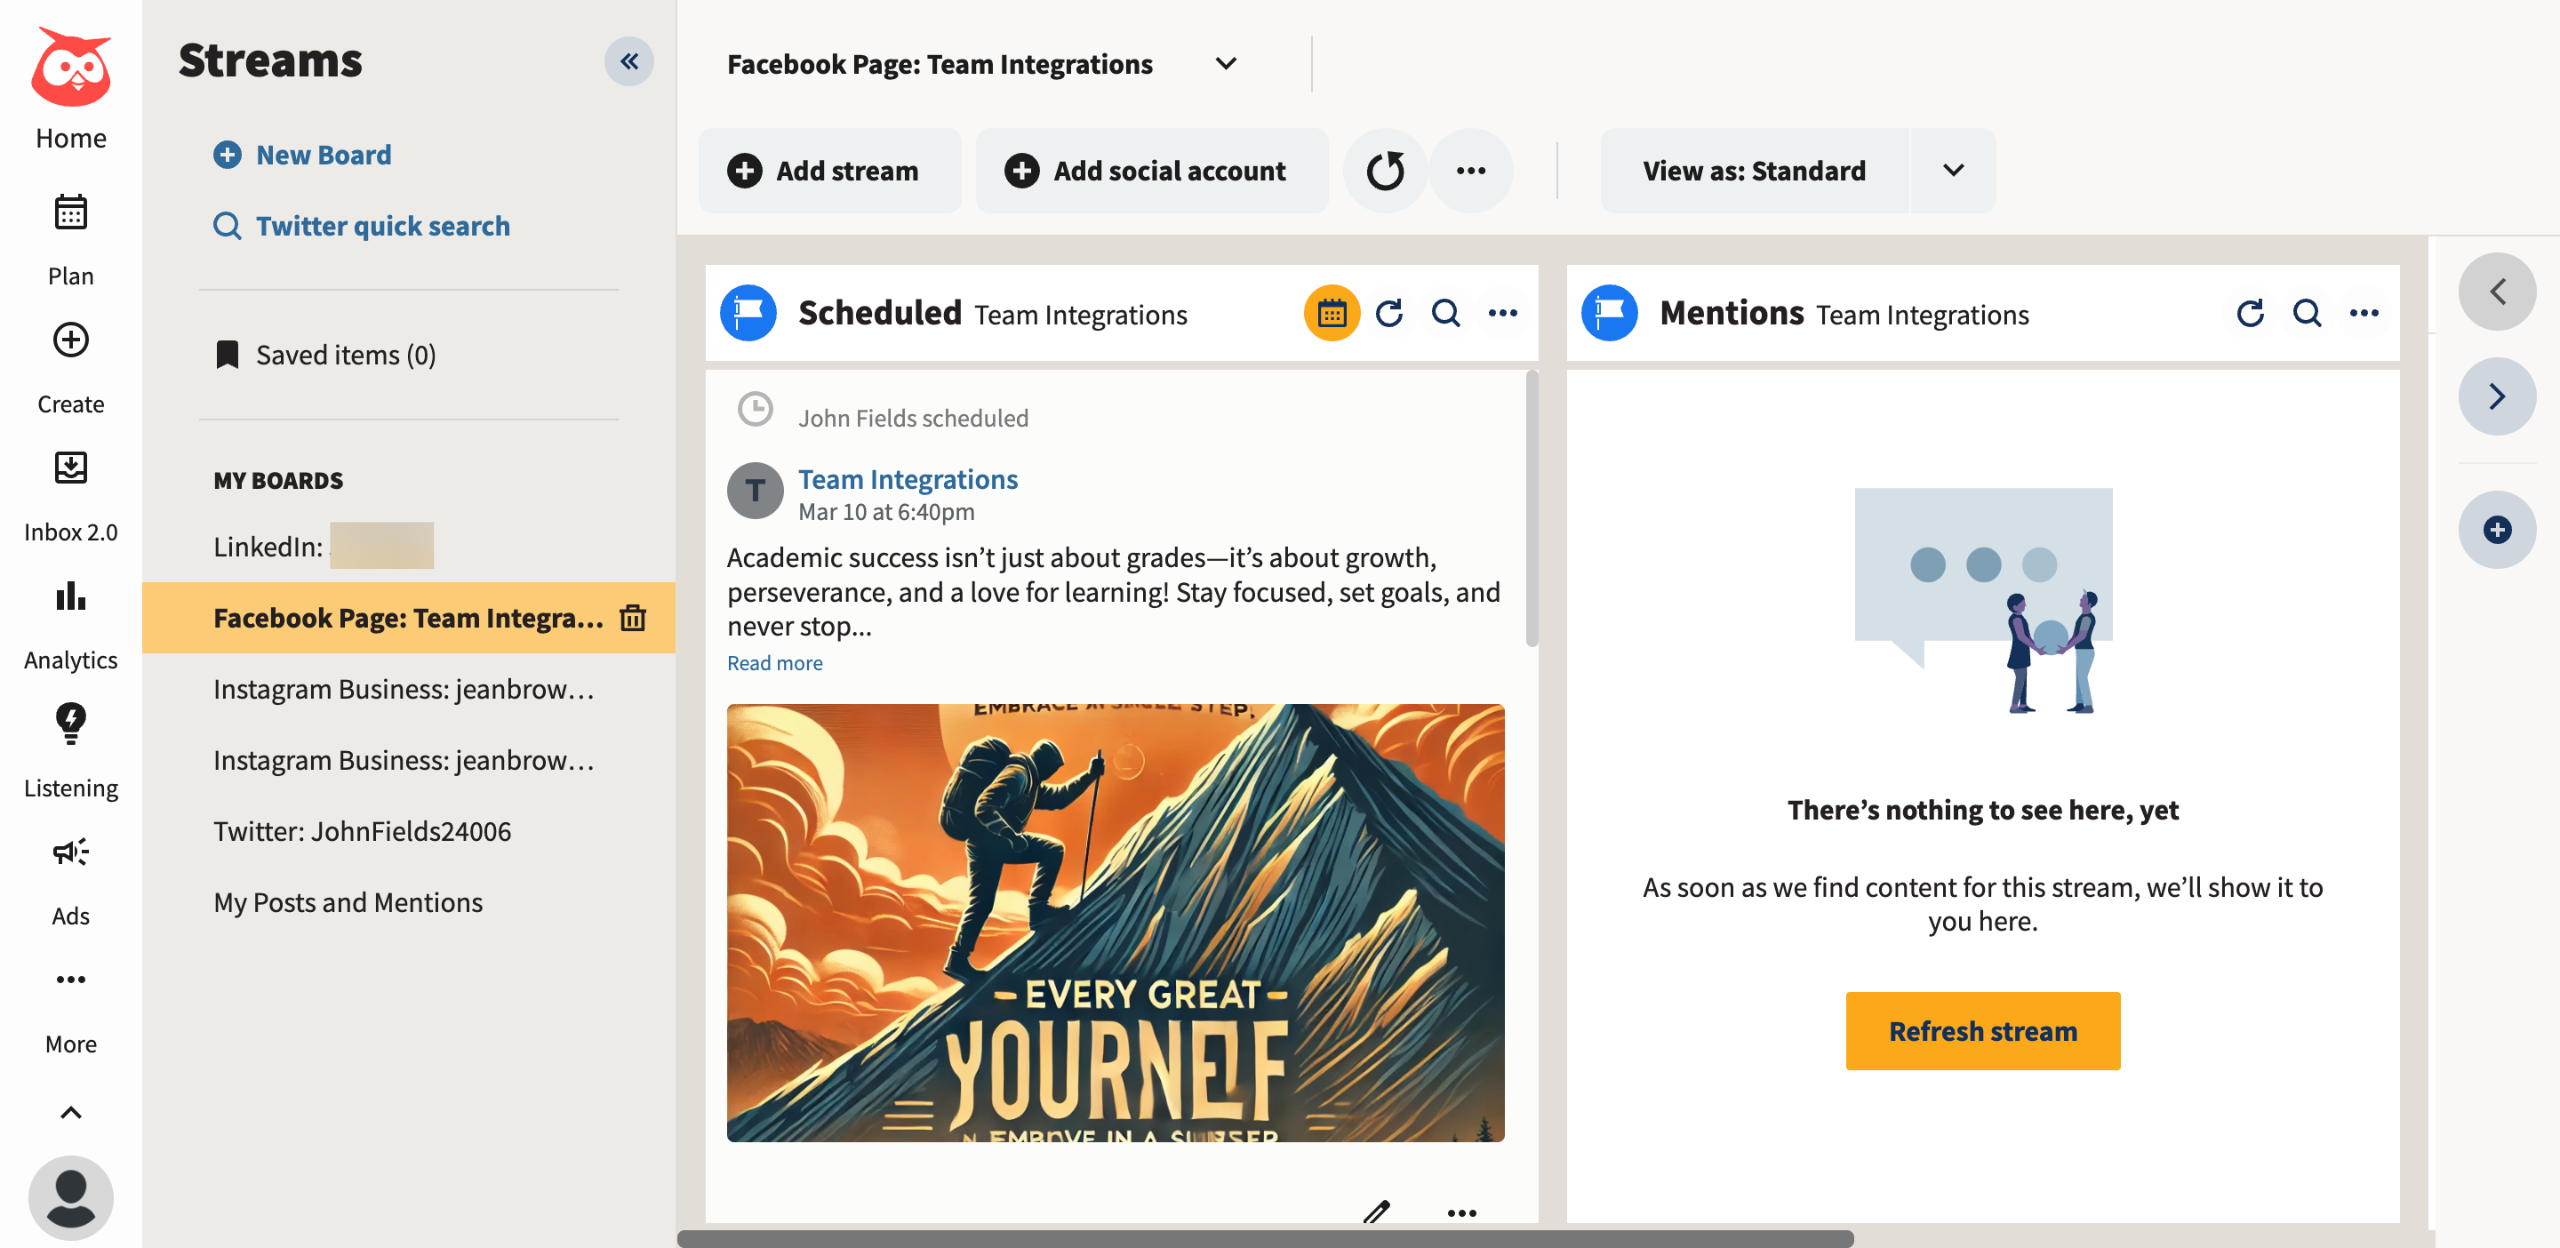
Task: Refresh the Scheduled stream
Action: (x=1389, y=314)
